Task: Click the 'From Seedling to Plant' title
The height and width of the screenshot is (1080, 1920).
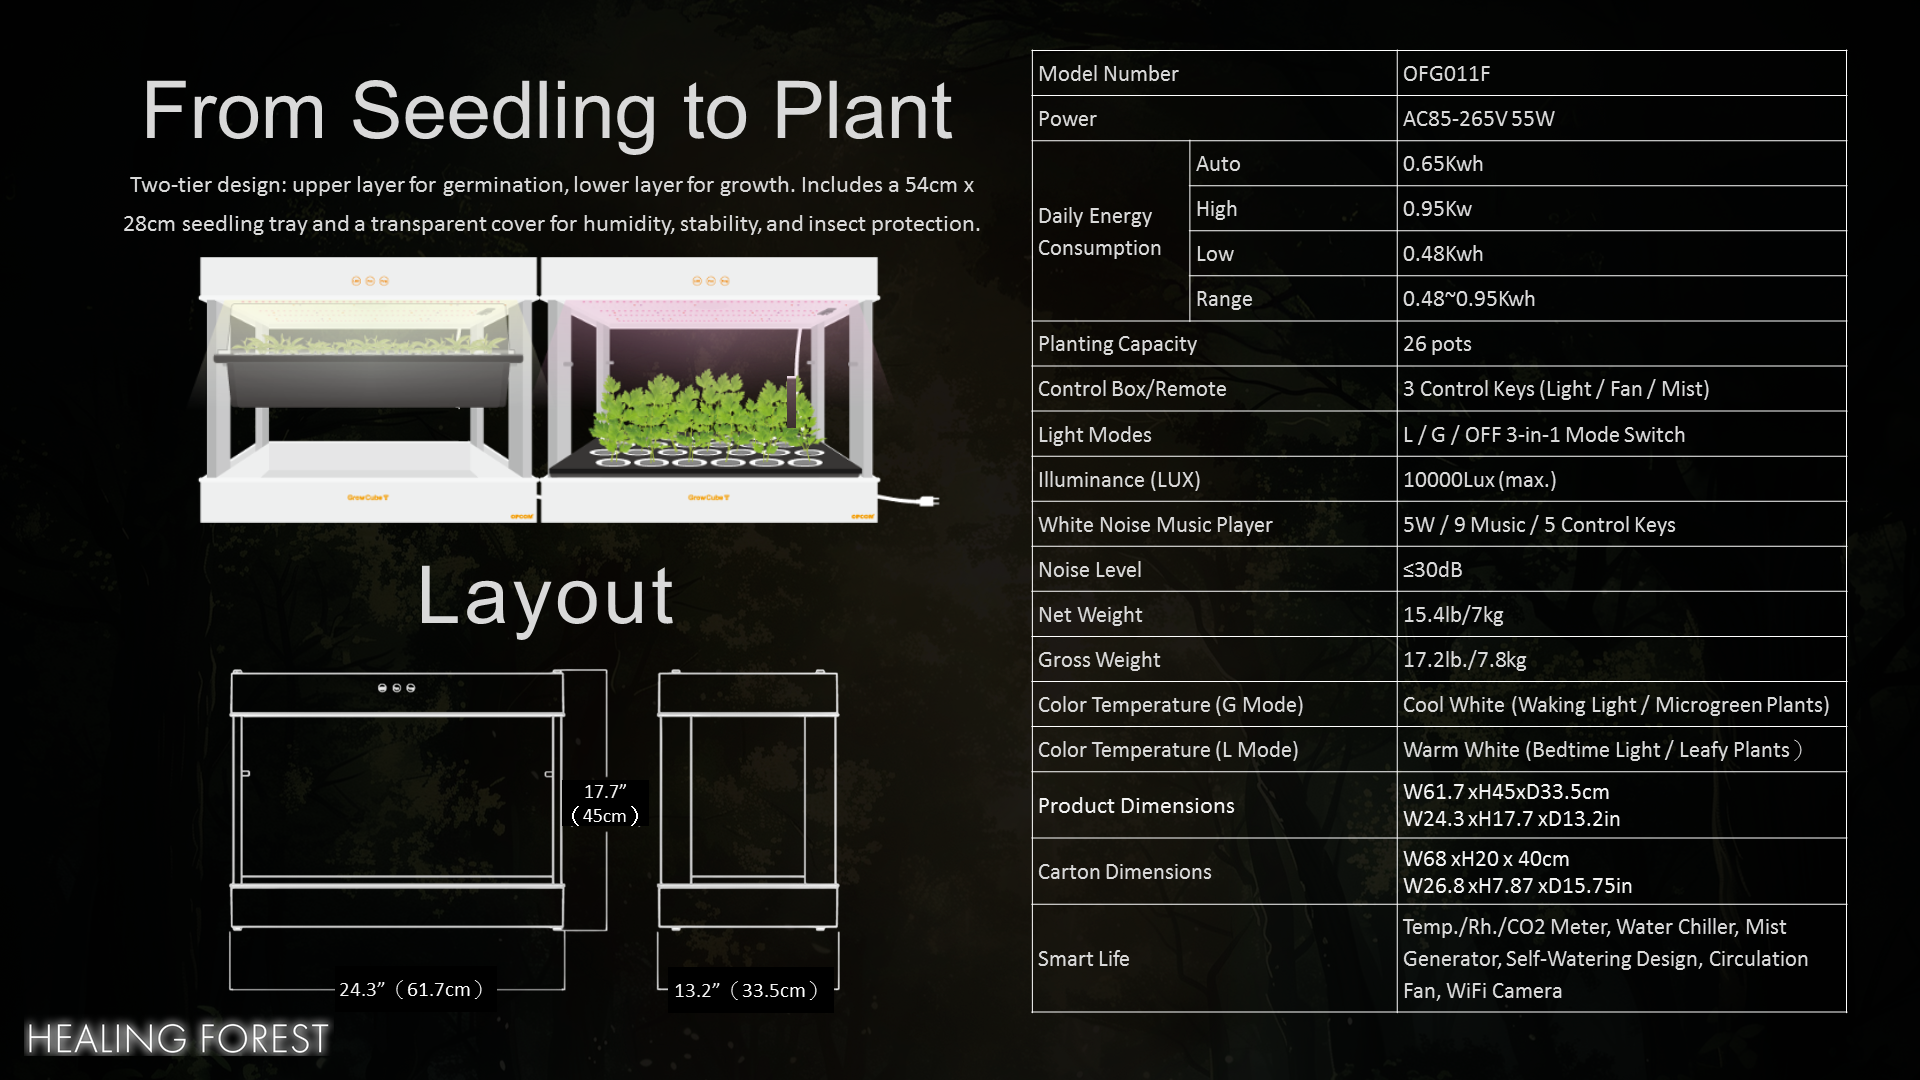Action: pos(547,111)
